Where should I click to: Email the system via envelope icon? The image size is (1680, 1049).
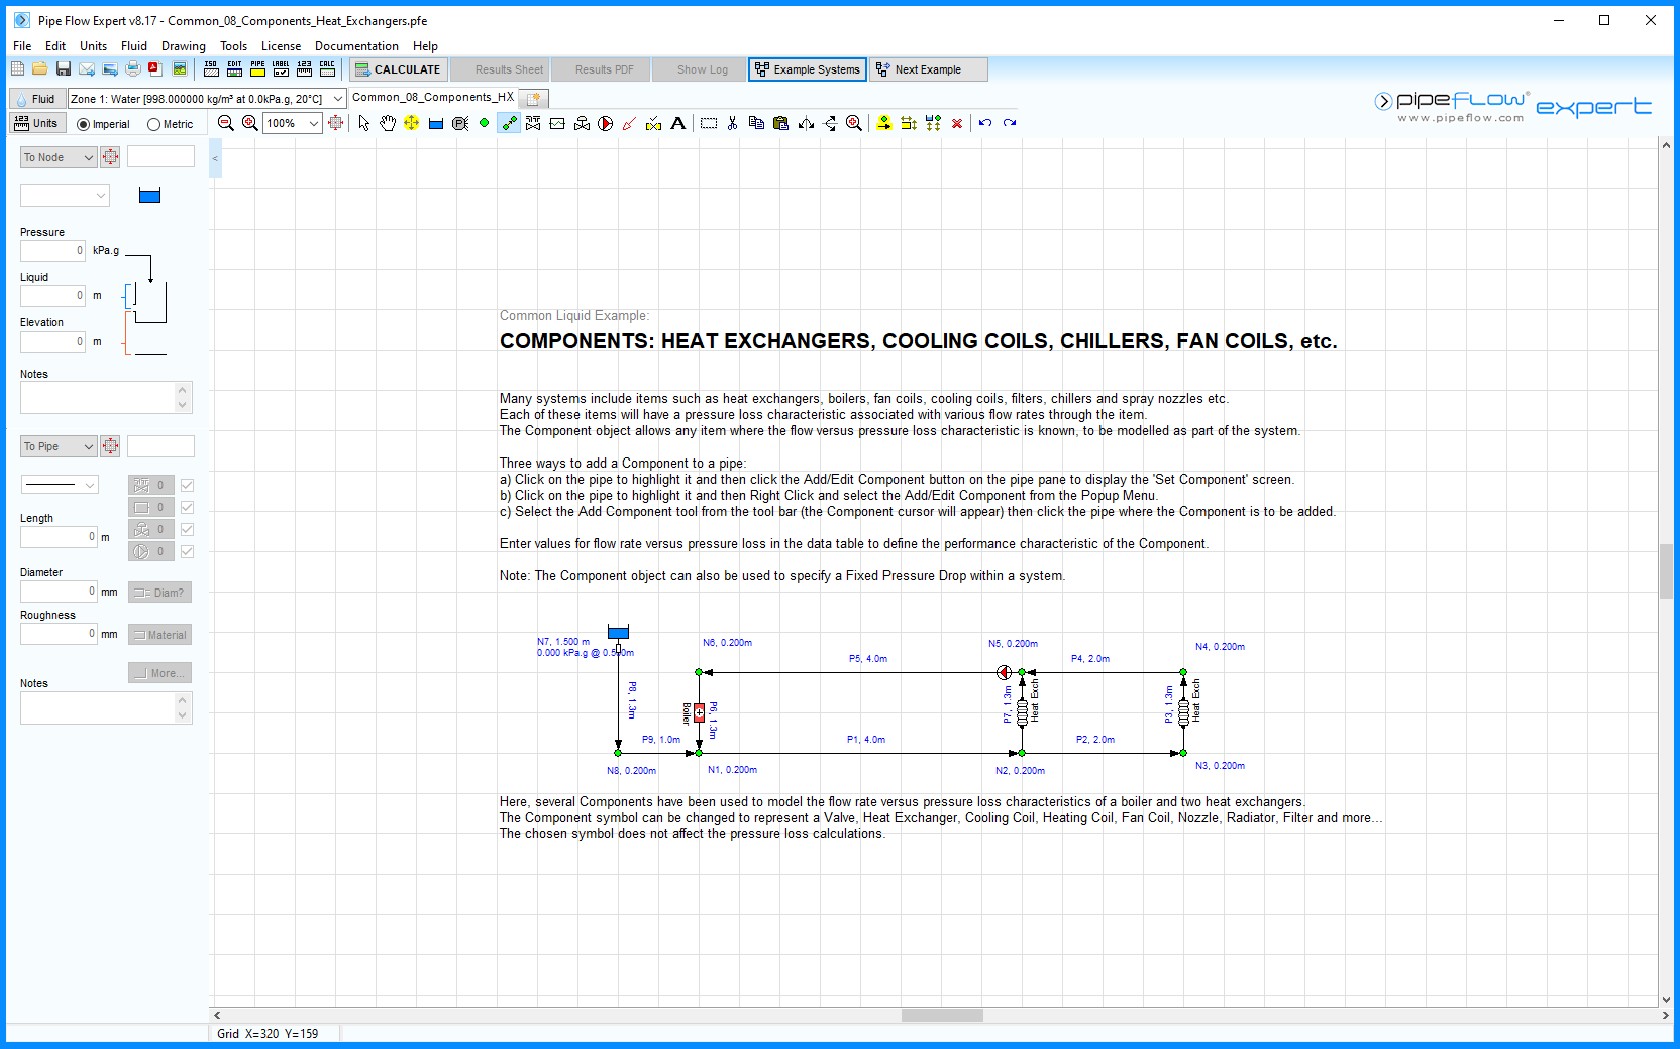pos(87,69)
